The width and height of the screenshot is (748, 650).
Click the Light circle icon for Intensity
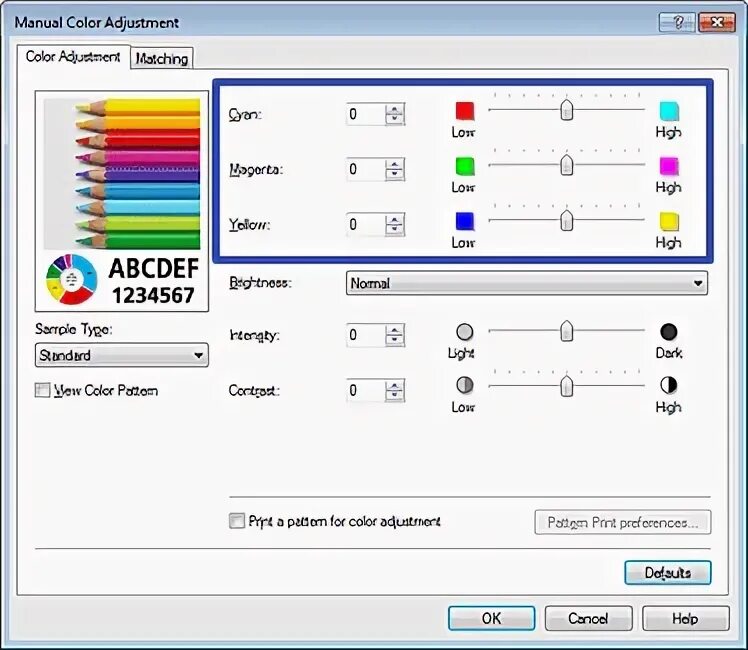[465, 332]
